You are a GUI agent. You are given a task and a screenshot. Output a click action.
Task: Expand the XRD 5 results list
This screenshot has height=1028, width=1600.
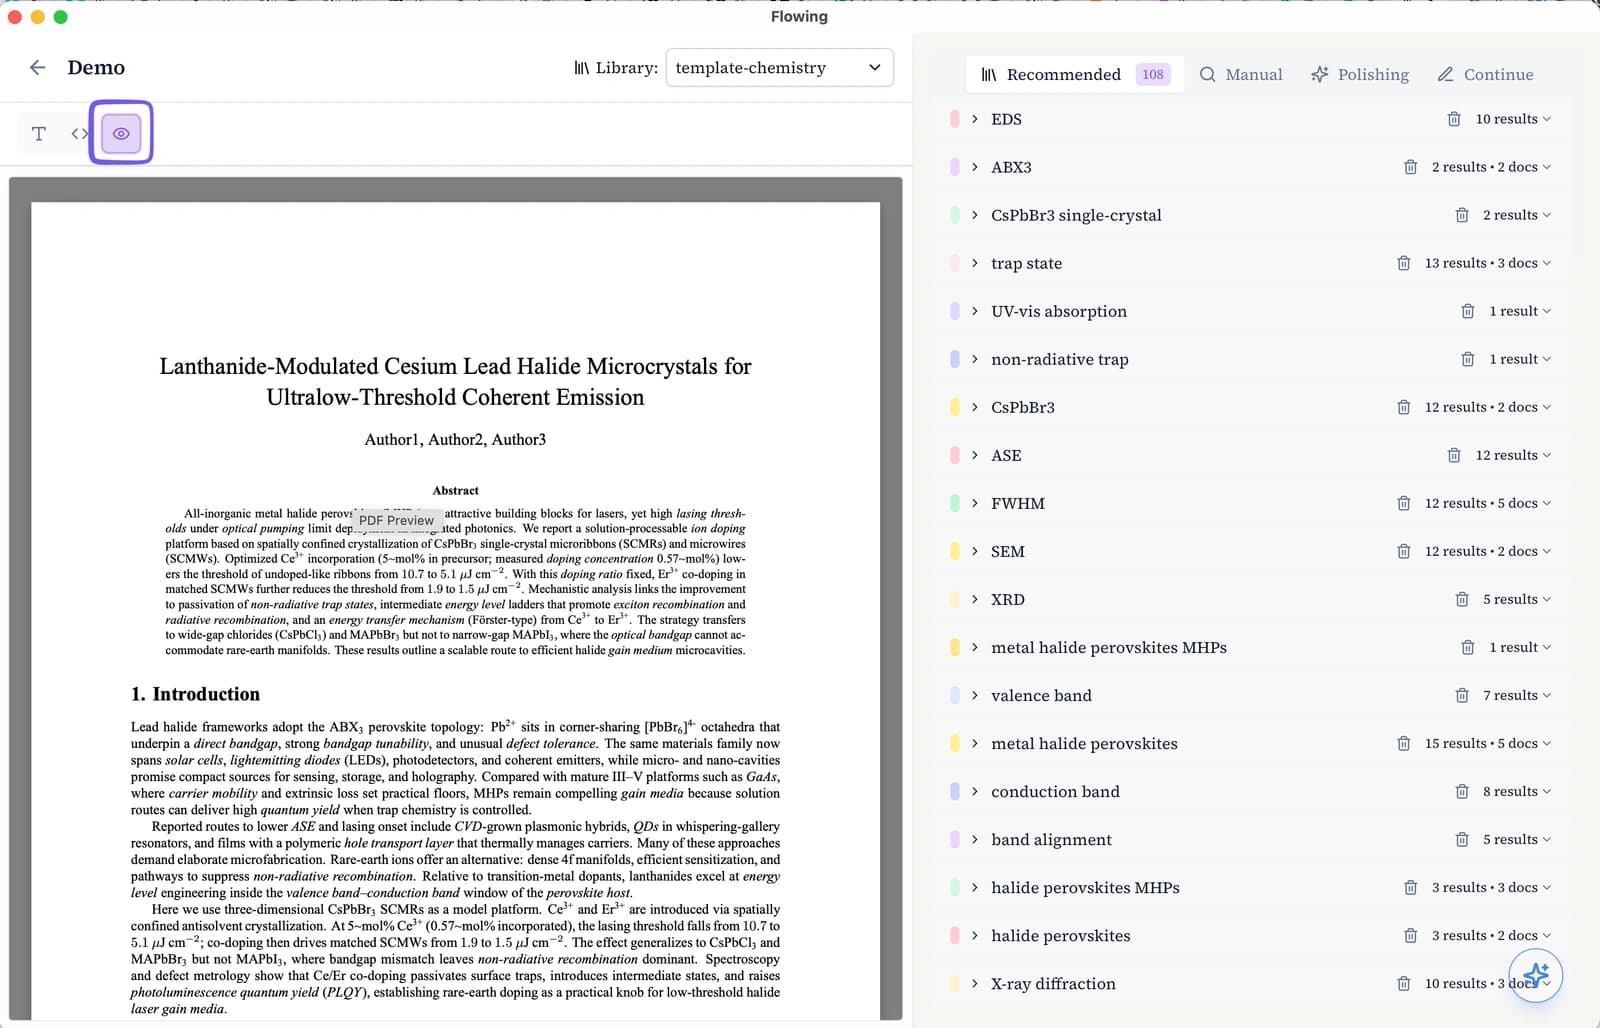click(x=1517, y=599)
